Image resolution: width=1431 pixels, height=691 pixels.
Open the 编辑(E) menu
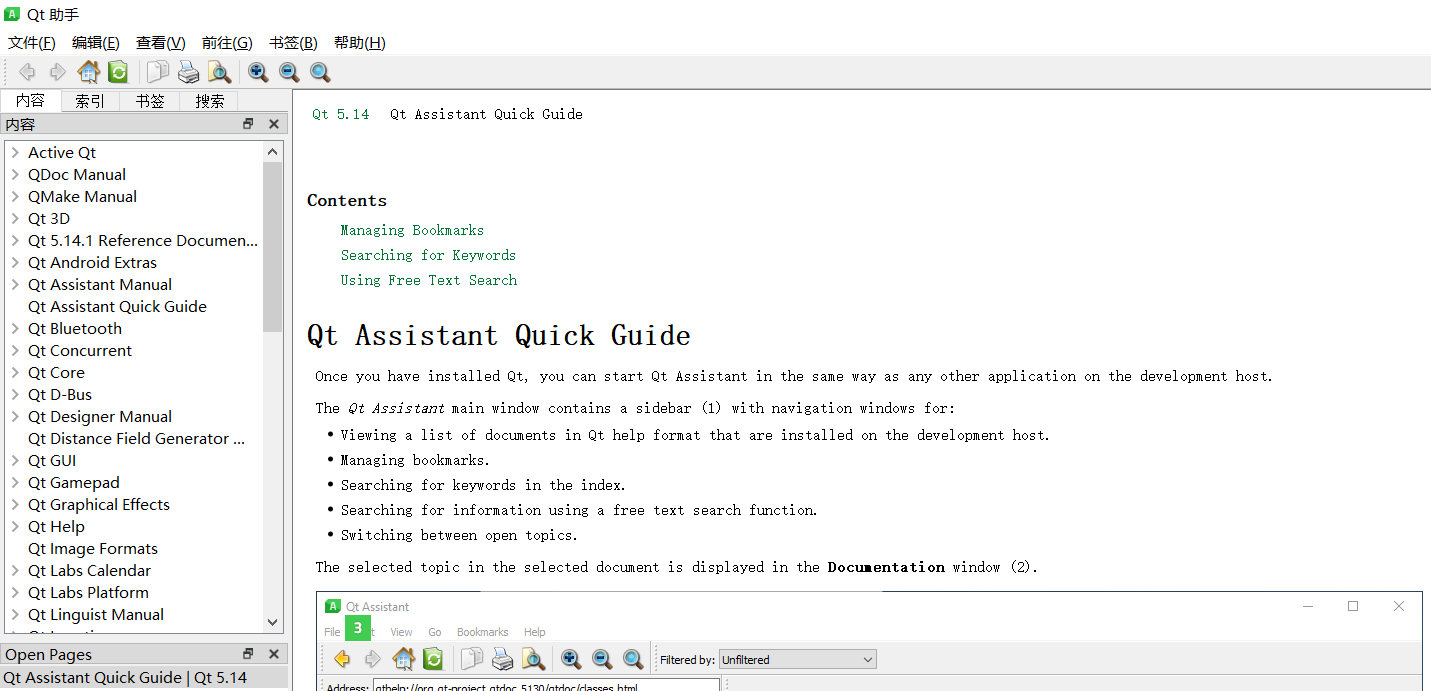coord(96,43)
